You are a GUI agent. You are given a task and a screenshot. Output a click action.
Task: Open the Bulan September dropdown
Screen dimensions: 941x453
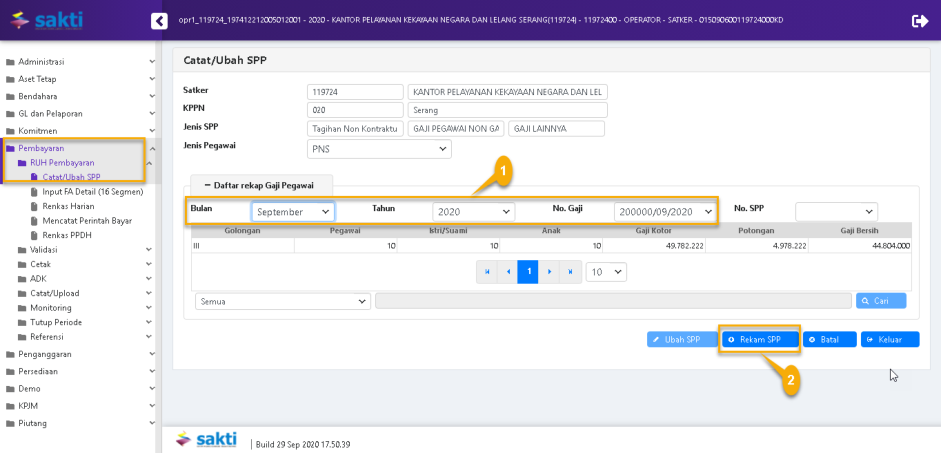[x=293, y=212]
